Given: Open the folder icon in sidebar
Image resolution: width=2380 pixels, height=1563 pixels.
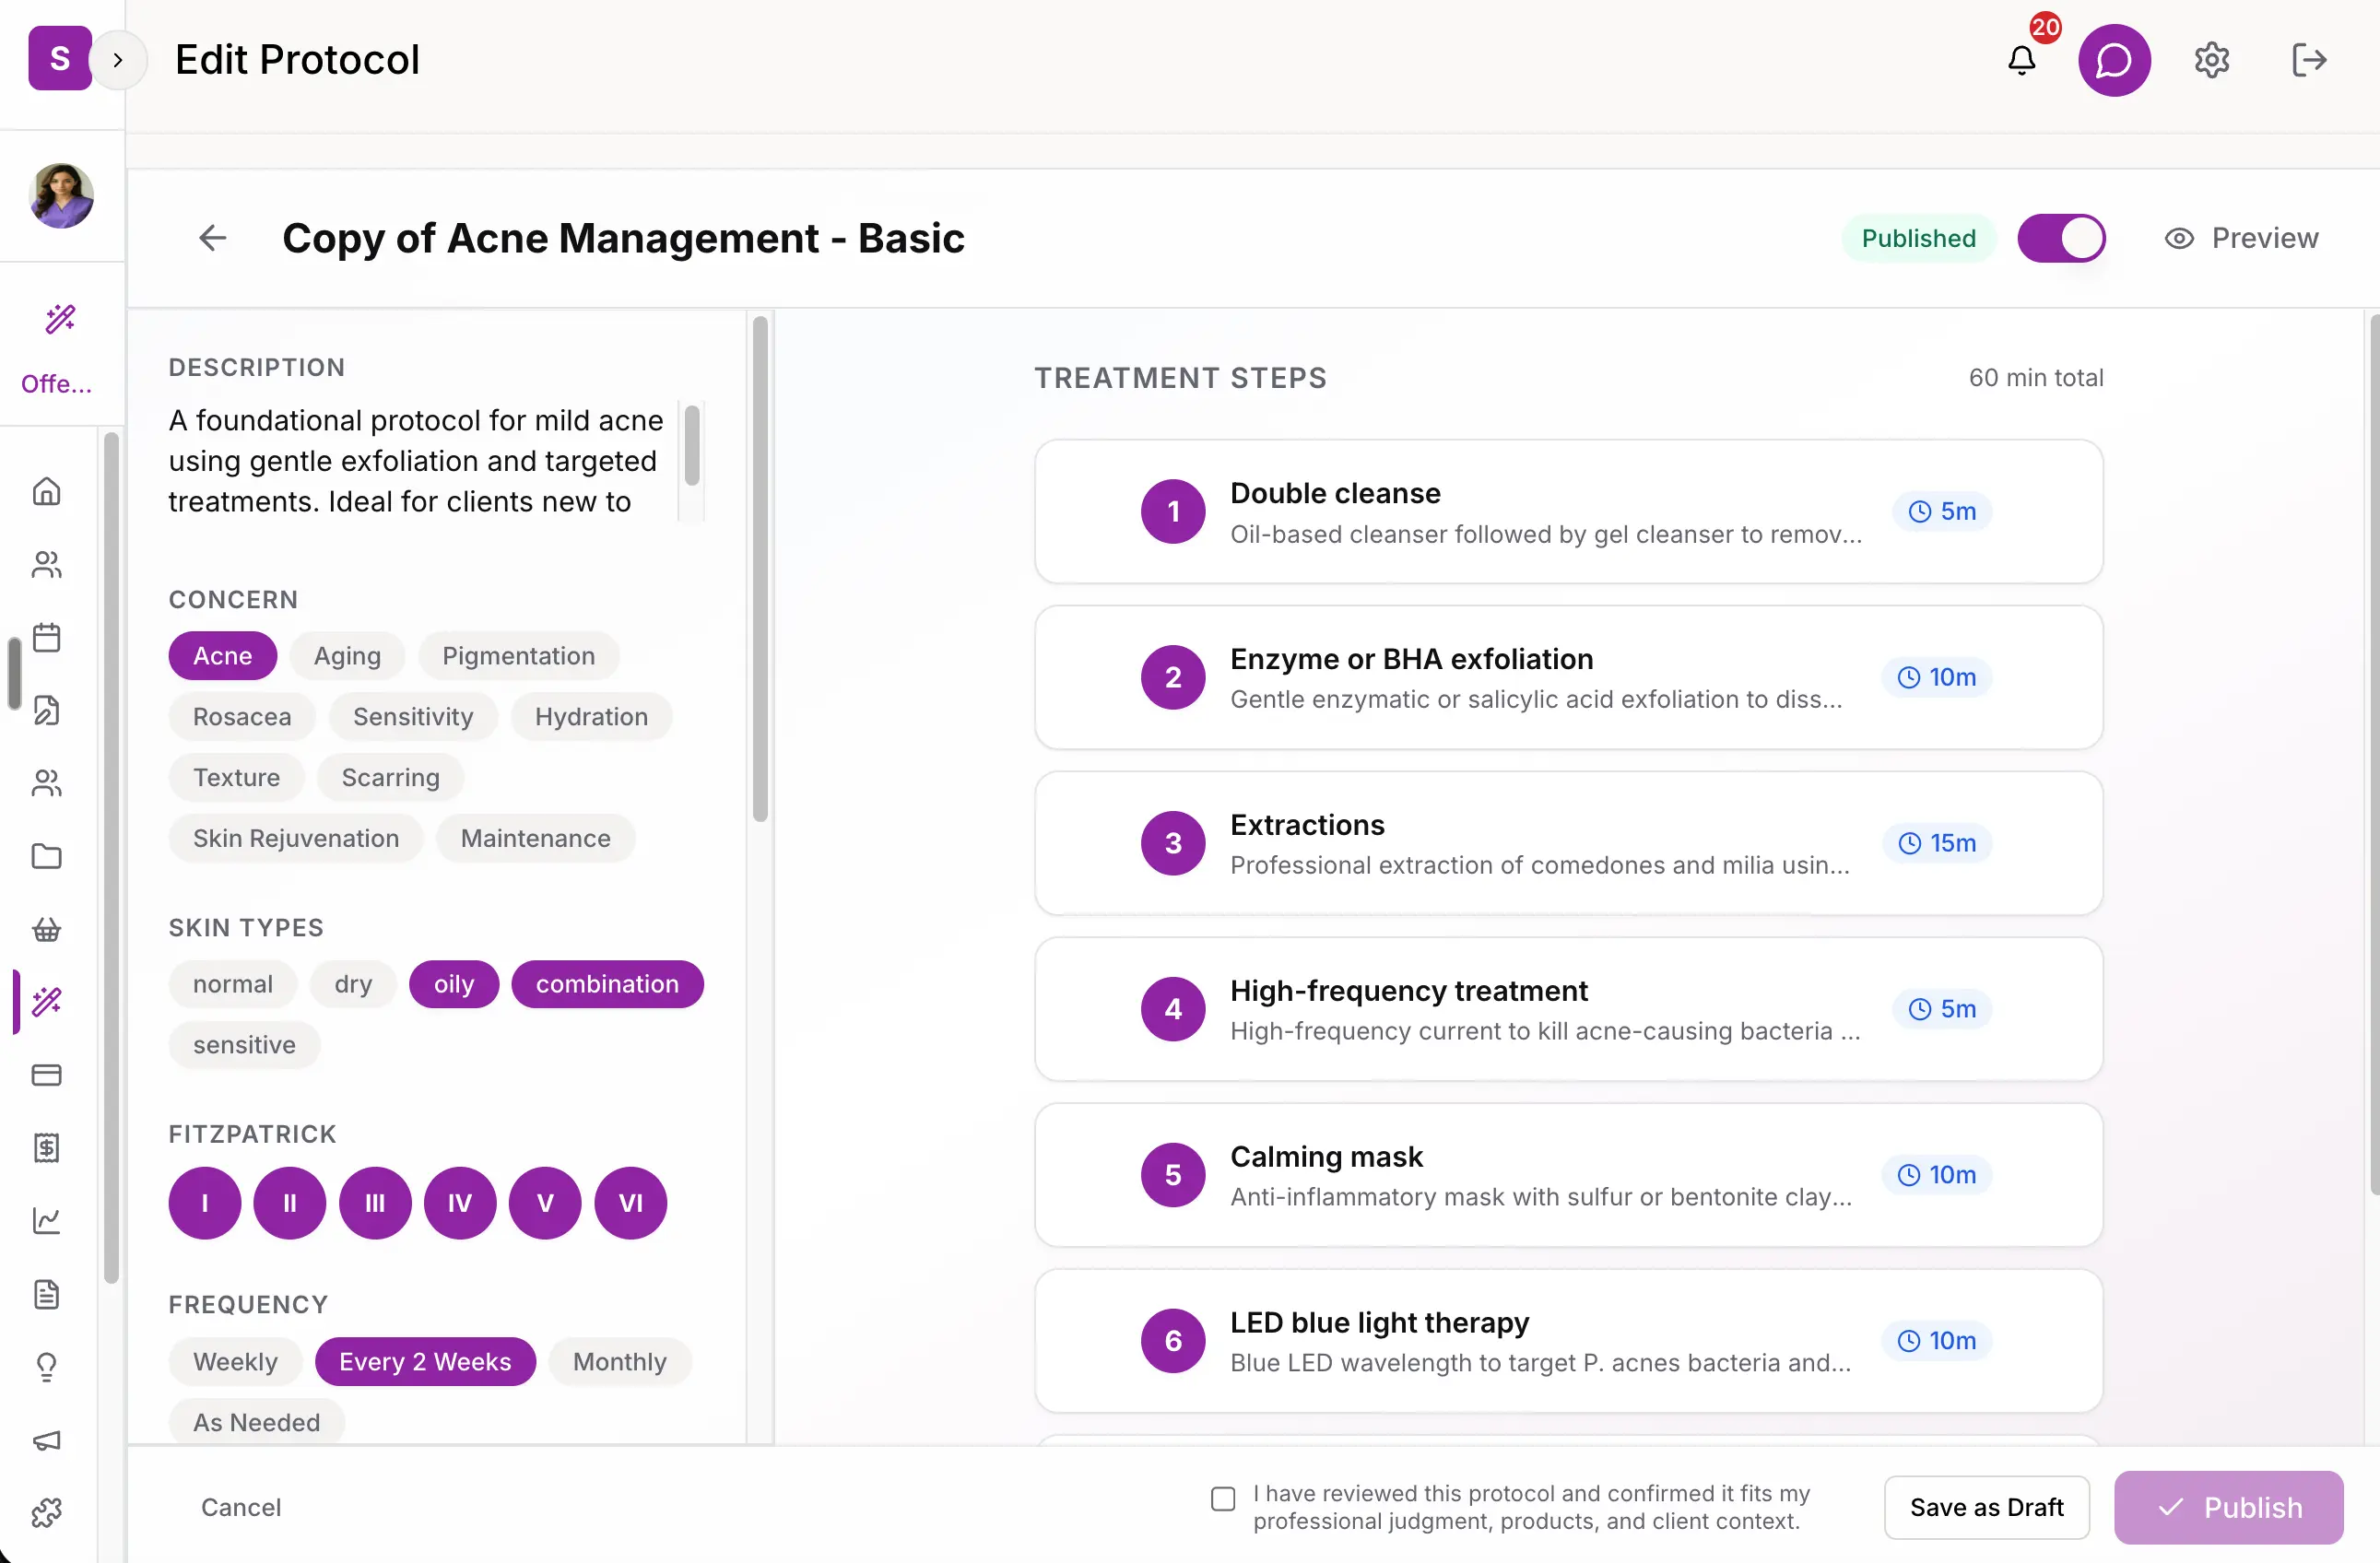Looking at the screenshot, I should 47,856.
